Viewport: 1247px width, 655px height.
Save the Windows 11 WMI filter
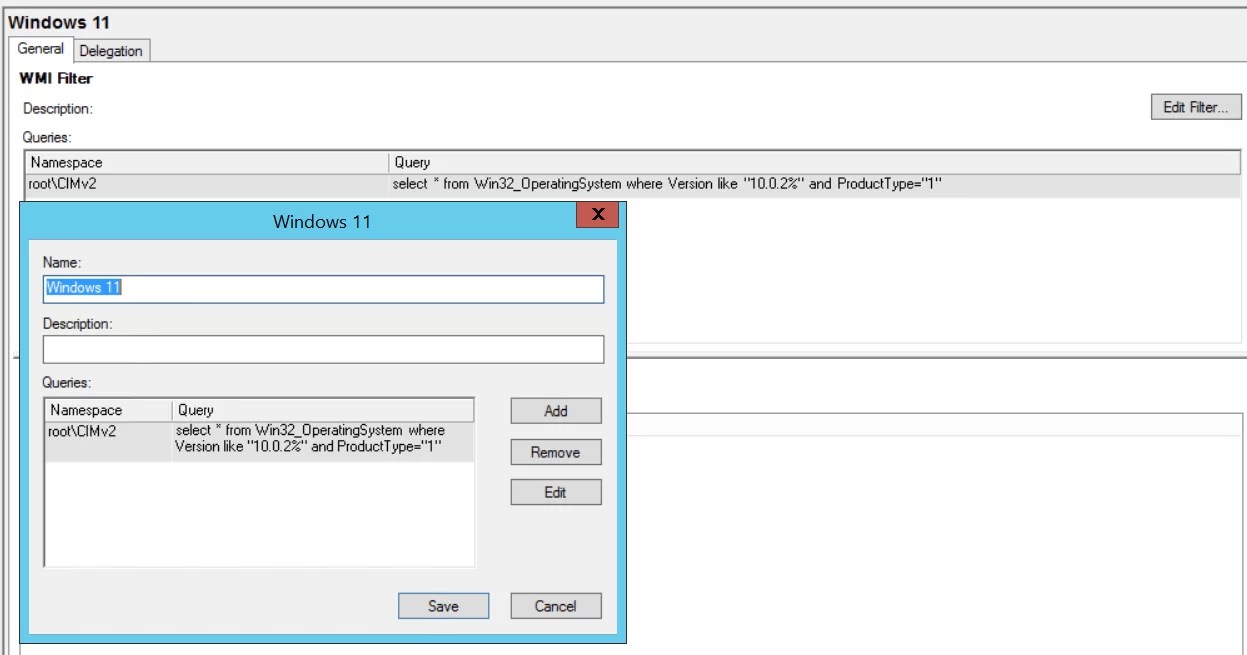tap(443, 606)
